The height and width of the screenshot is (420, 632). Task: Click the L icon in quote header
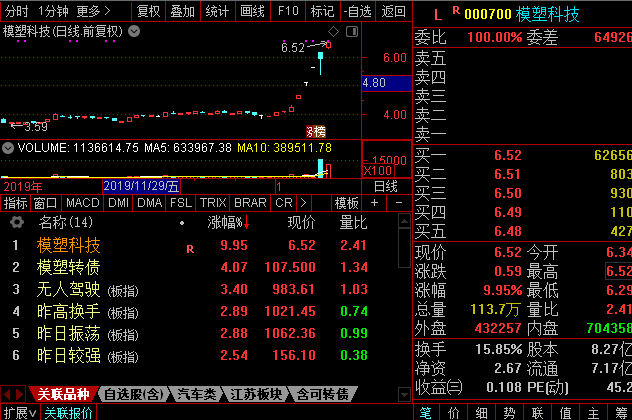click(438, 15)
